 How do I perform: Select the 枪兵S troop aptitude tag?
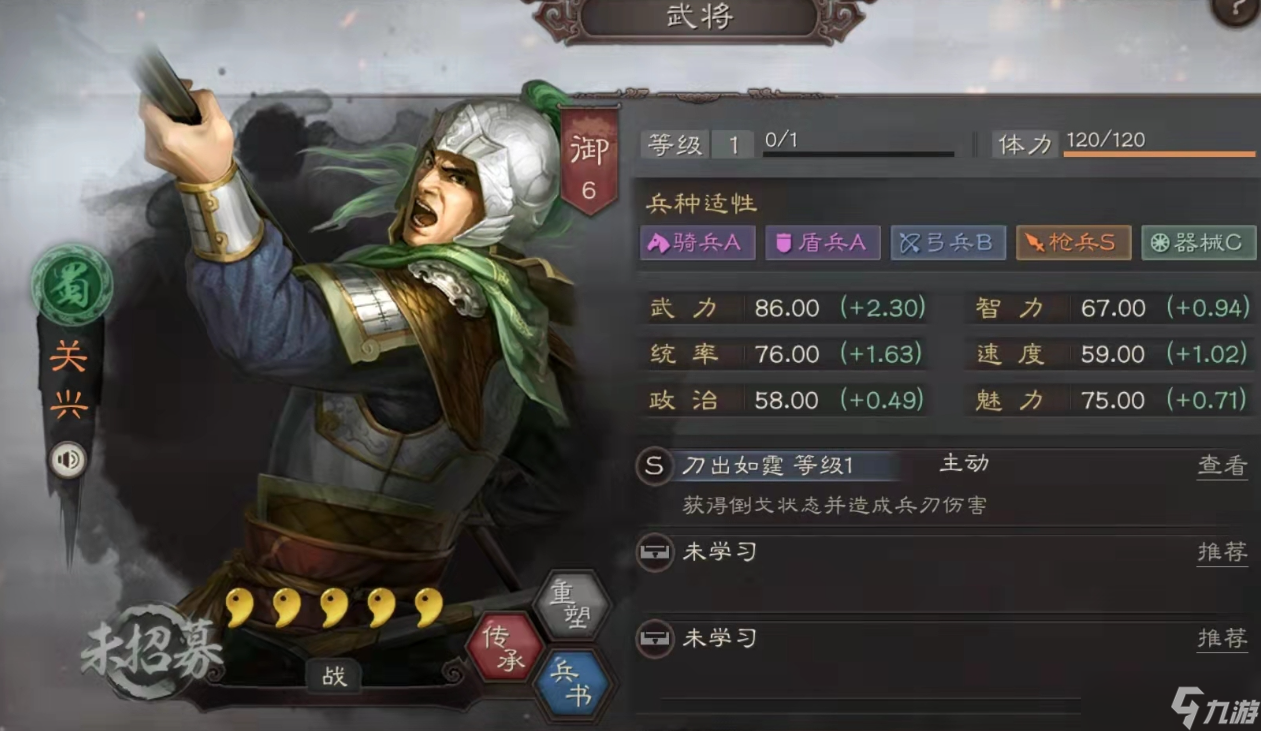[1074, 243]
